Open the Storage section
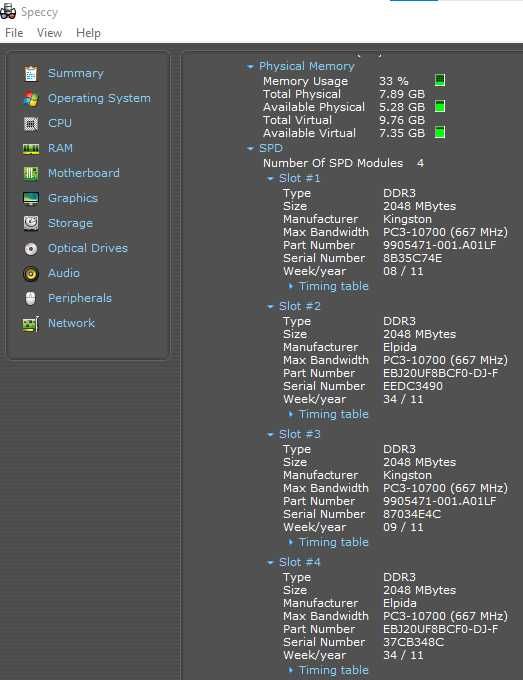523x680 pixels. pyautogui.click(x=70, y=223)
